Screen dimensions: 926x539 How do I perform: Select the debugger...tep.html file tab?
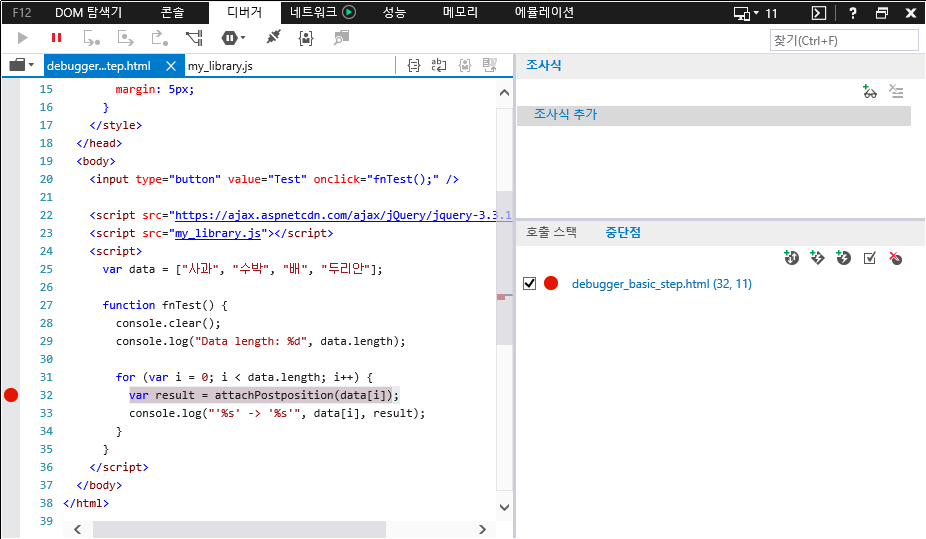tap(99, 66)
